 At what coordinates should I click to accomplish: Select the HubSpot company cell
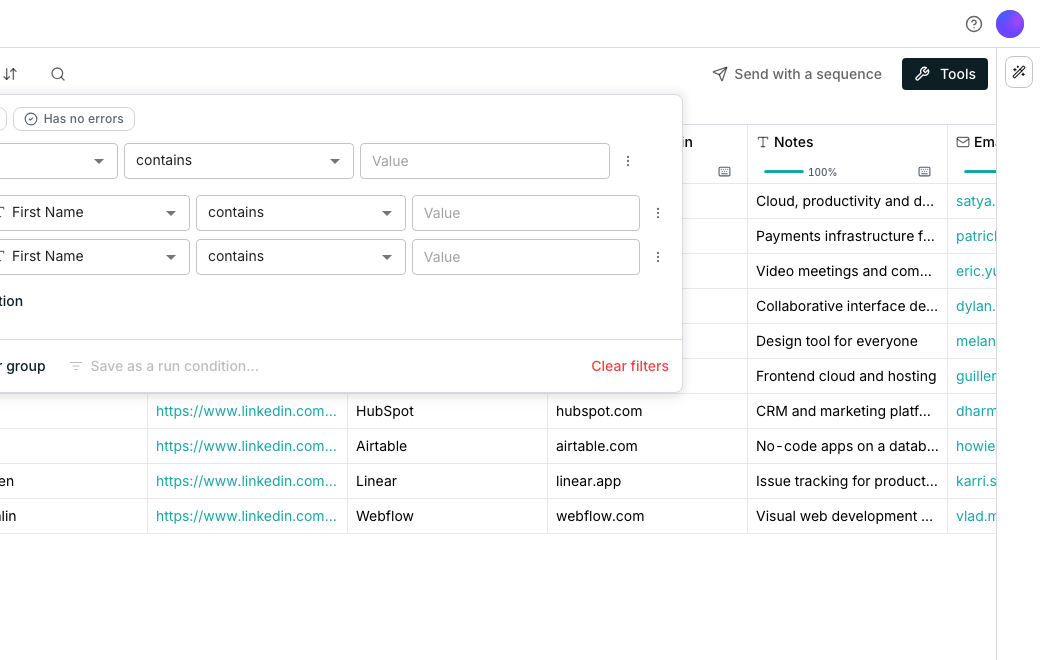447,411
